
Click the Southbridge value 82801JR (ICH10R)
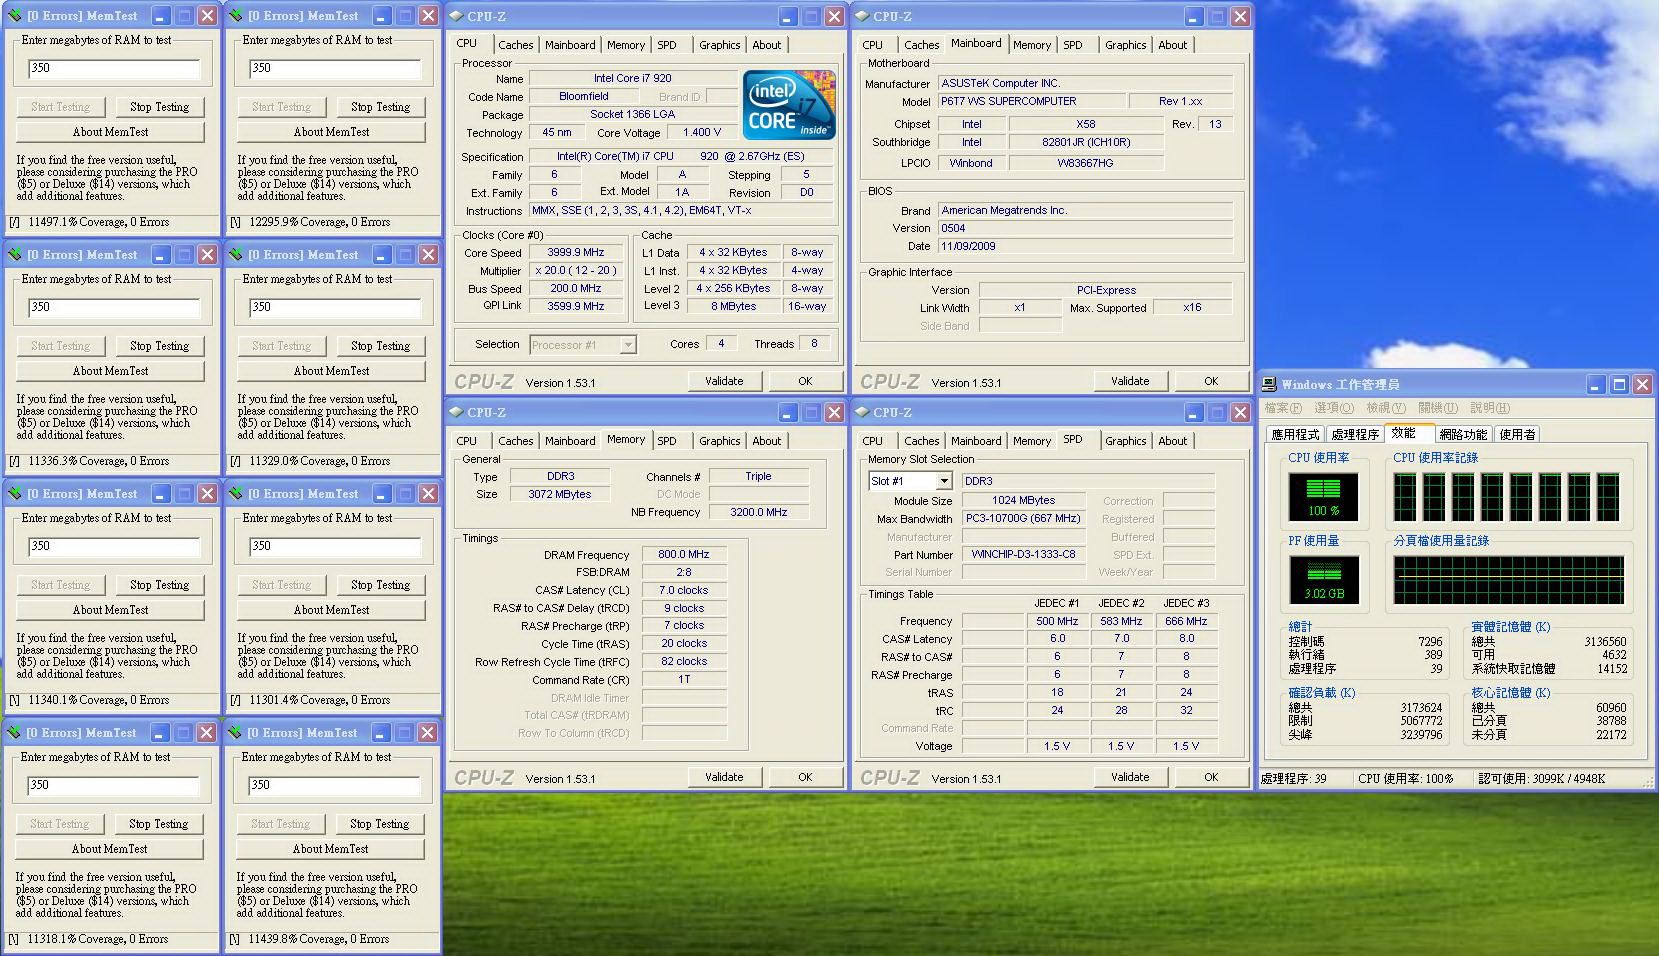1086,142
